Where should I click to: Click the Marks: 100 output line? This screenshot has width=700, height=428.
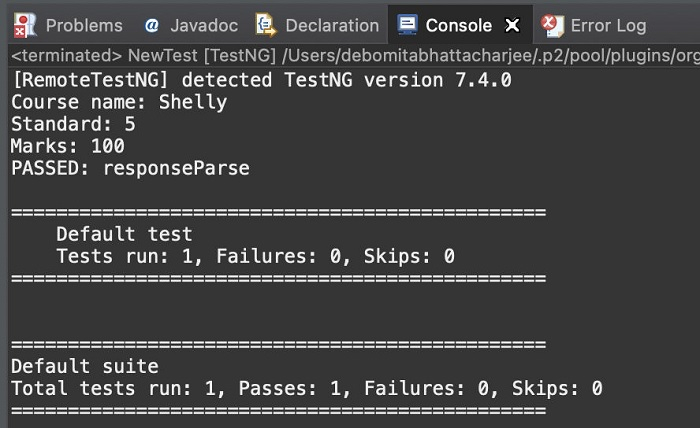(x=67, y=146)
